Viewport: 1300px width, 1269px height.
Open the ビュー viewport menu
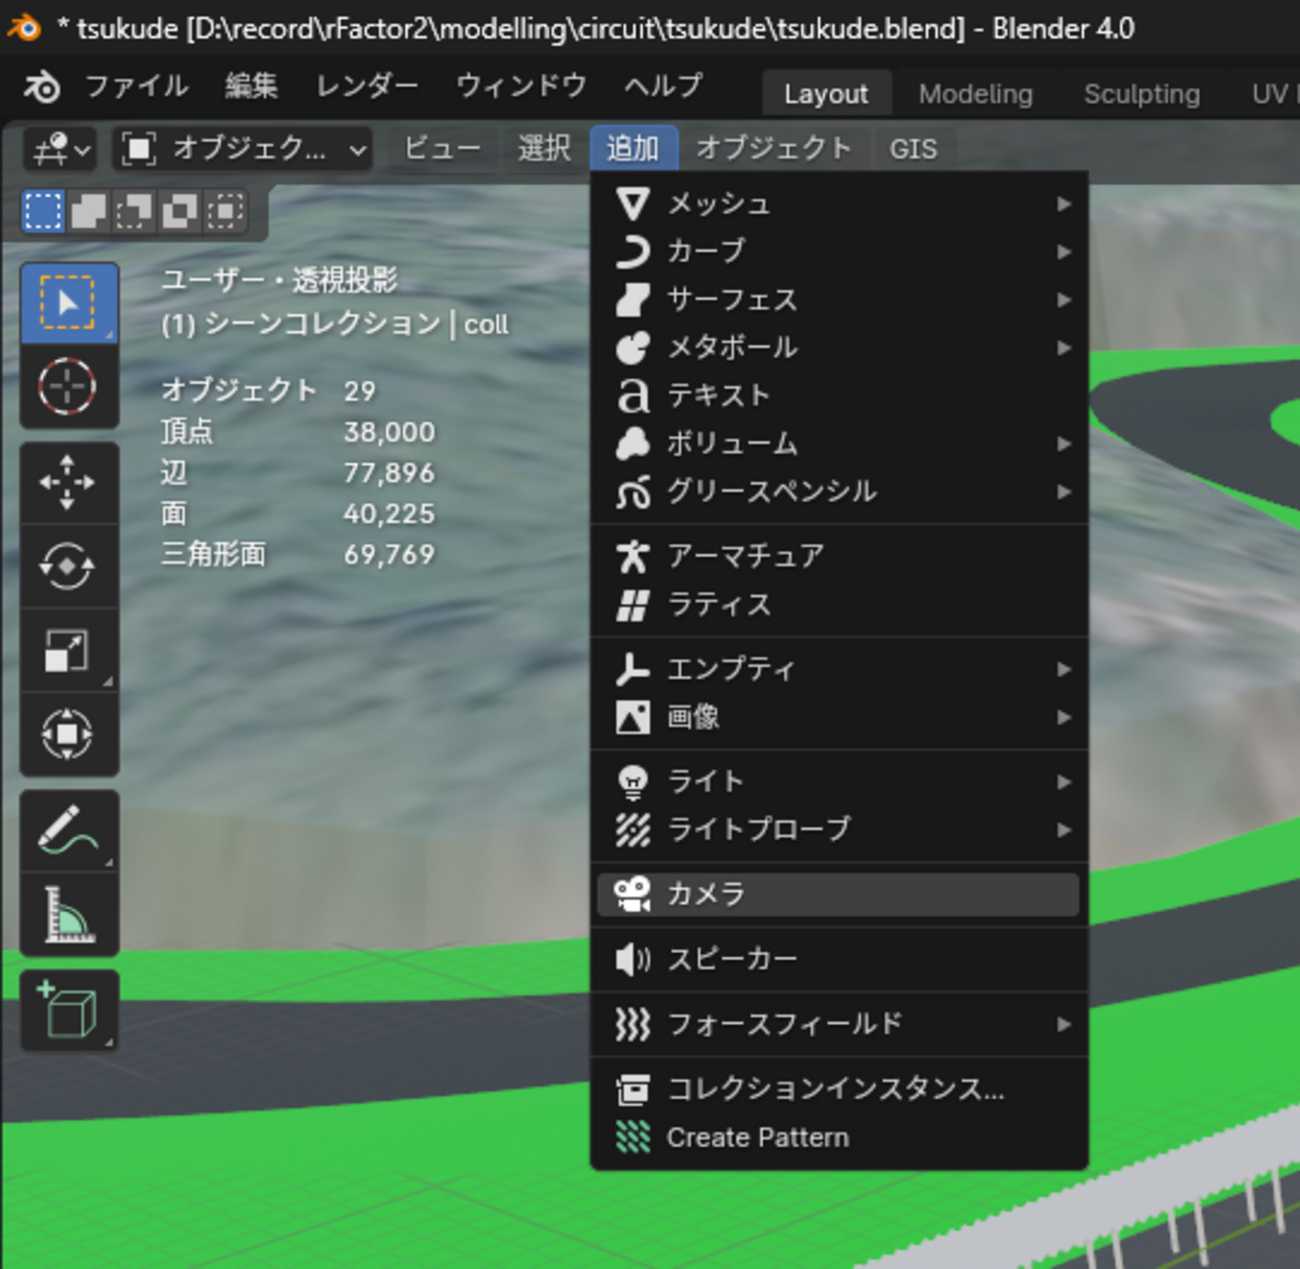point(442,149)
